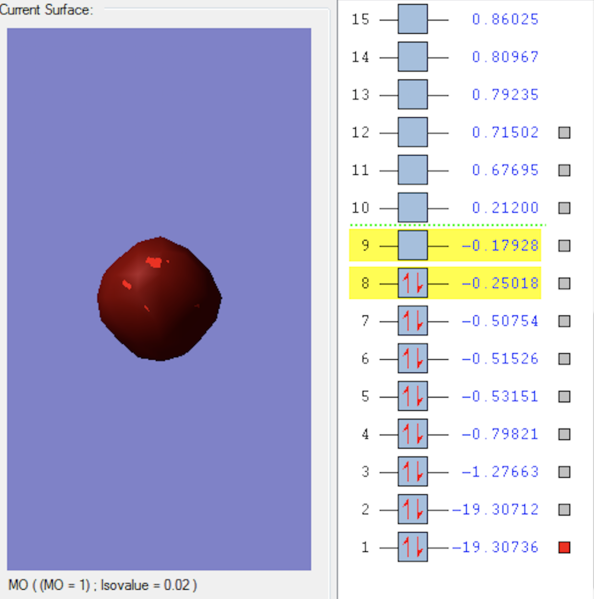Select the occupancy box of orbital 13
The height and width of the screenshot is (599, 594).
(x=413, y=94)
